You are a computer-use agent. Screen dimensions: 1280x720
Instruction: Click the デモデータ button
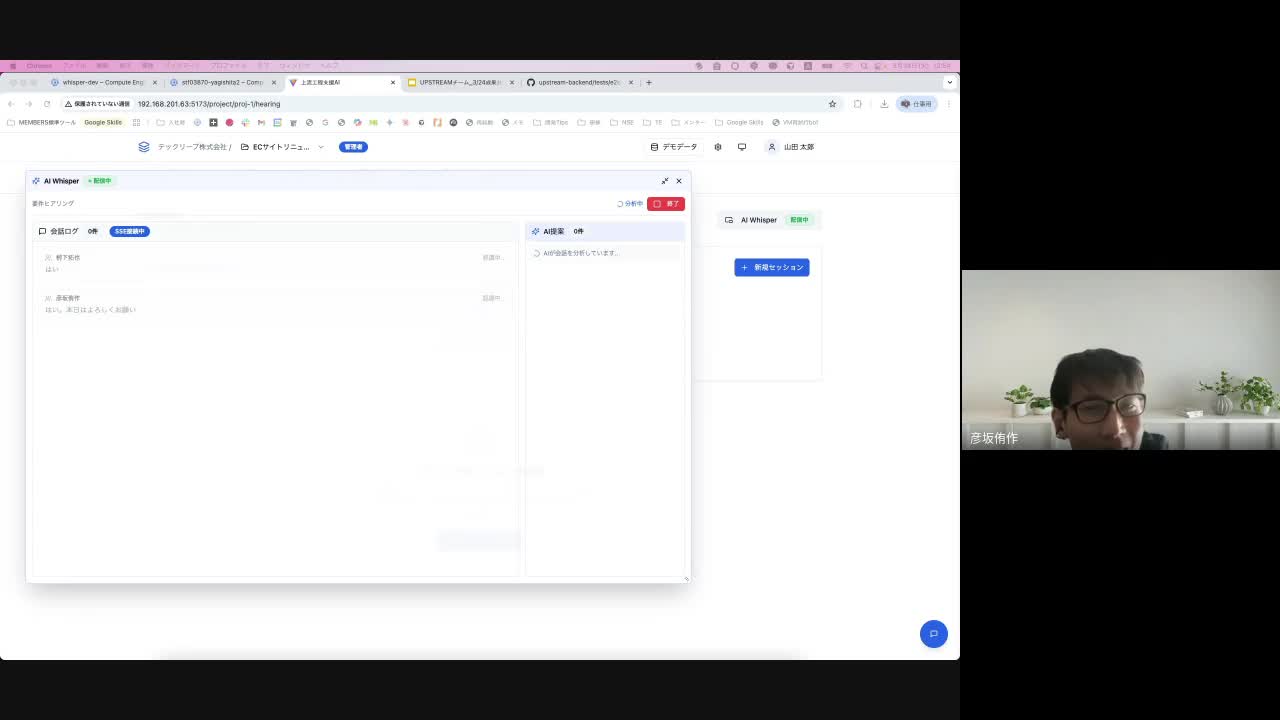point(674,147)
